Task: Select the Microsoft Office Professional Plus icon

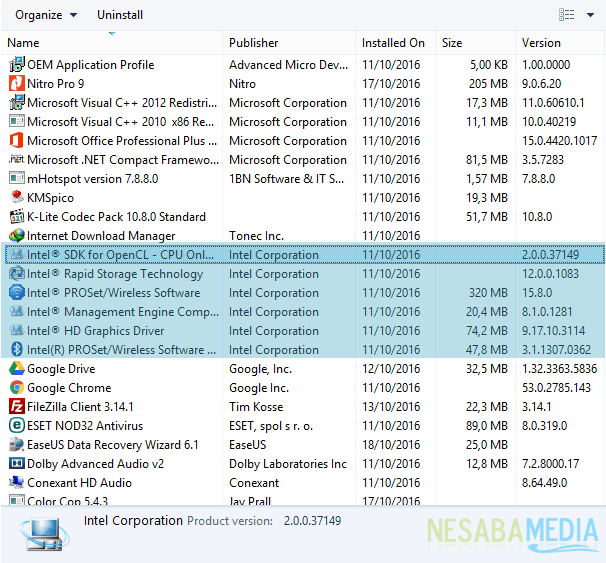Action: [17, 140]
